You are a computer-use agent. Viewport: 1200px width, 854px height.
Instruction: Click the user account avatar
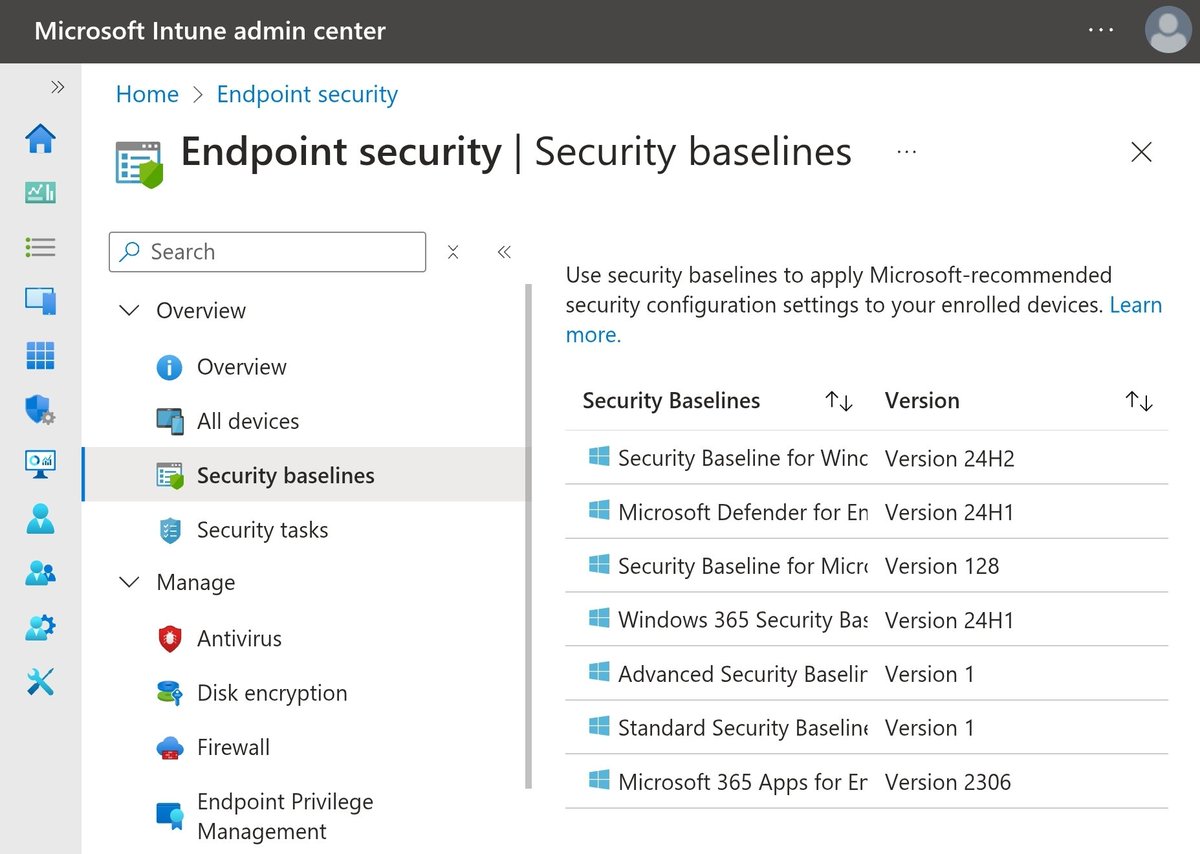tap(1167, 30)
